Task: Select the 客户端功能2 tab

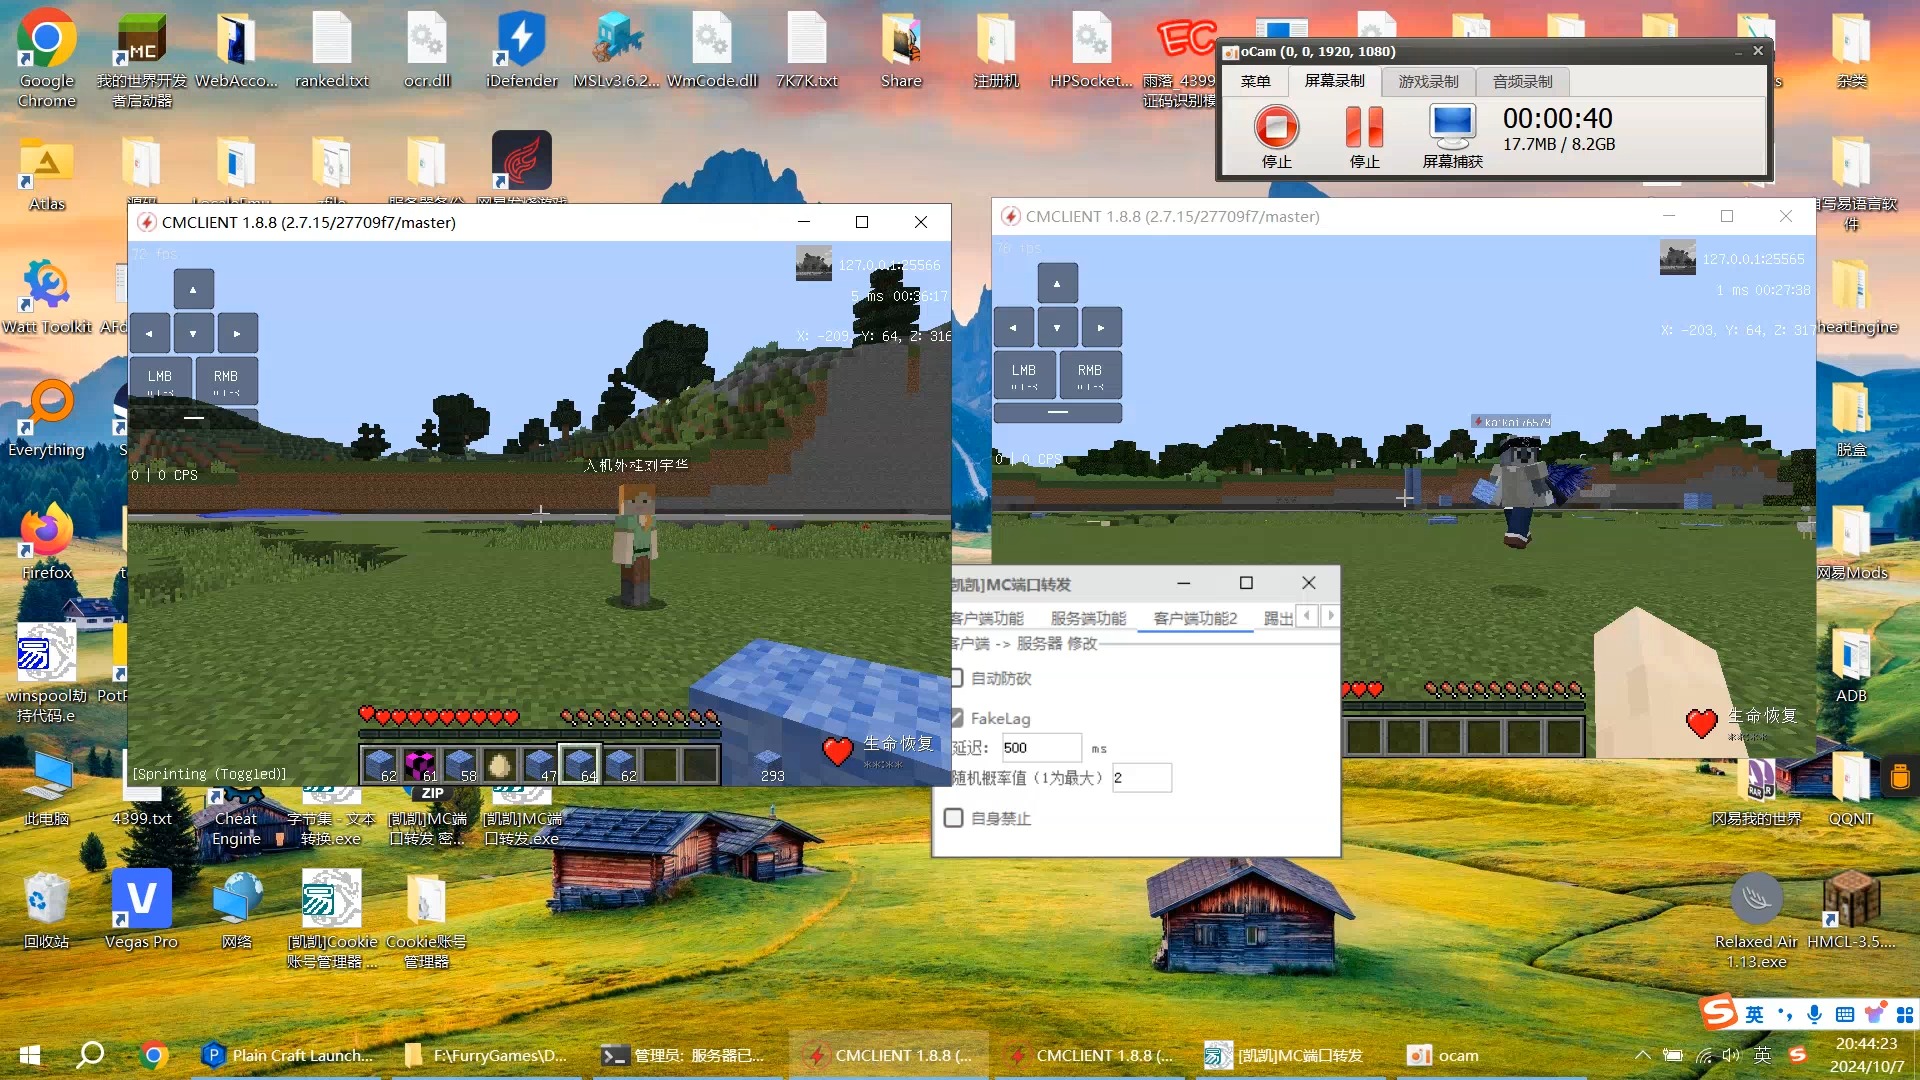Action: tap(1195, 617)
